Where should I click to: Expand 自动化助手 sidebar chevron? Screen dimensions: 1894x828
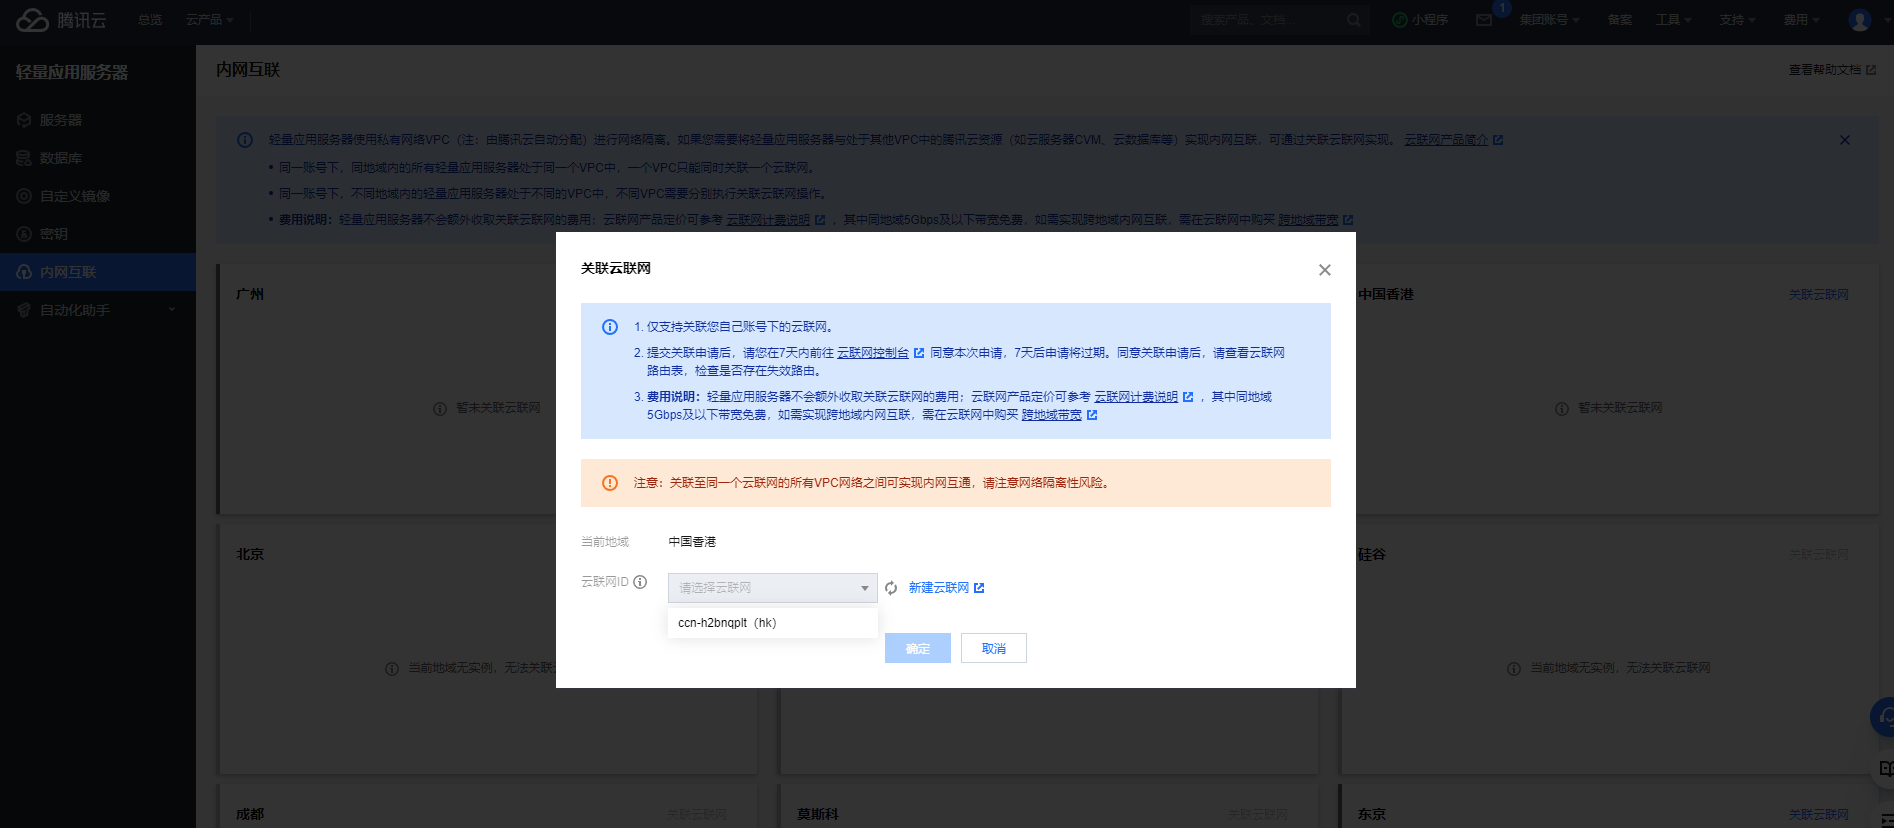pos(172,310)
